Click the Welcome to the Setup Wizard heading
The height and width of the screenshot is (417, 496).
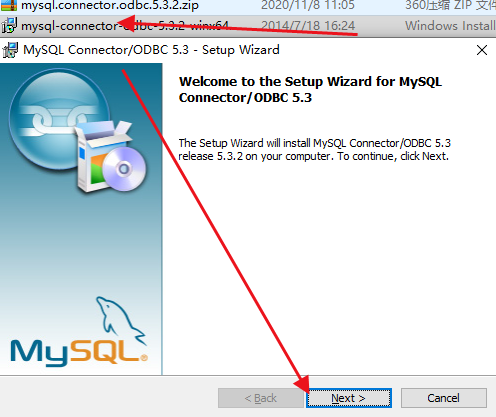pos(310,89)
